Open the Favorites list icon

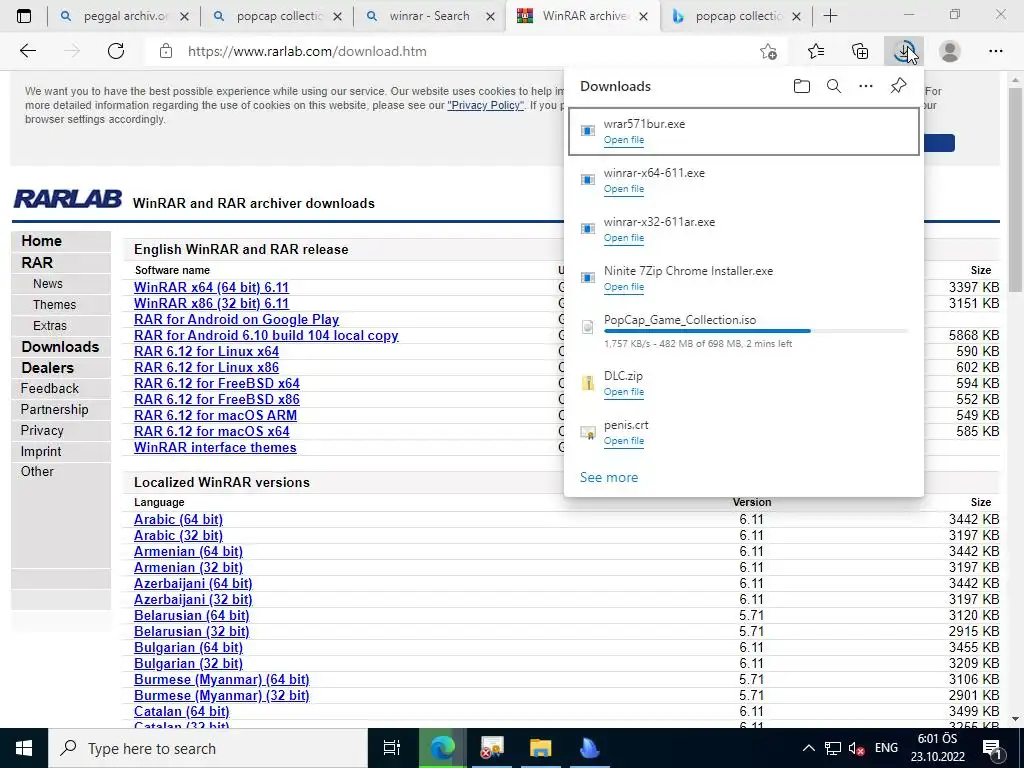(x=815, y=51)
